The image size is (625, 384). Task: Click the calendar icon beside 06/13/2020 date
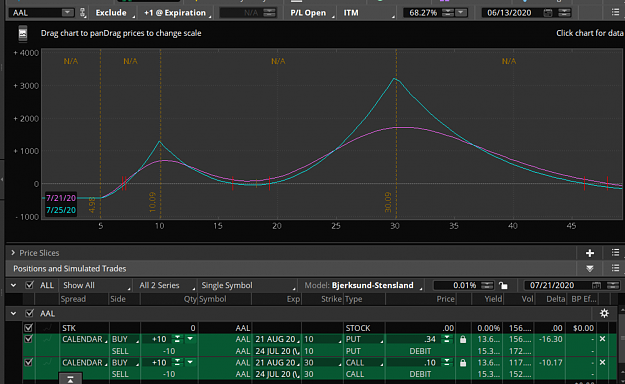[548, 13]
